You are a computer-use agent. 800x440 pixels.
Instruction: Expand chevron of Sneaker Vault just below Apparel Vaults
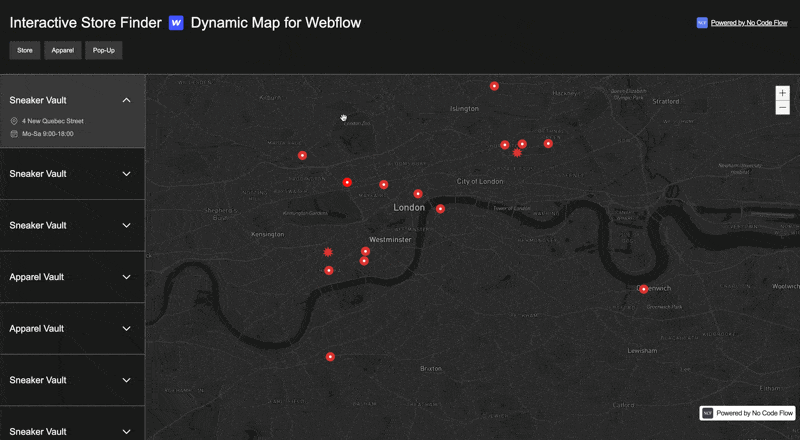coord(127,380)
